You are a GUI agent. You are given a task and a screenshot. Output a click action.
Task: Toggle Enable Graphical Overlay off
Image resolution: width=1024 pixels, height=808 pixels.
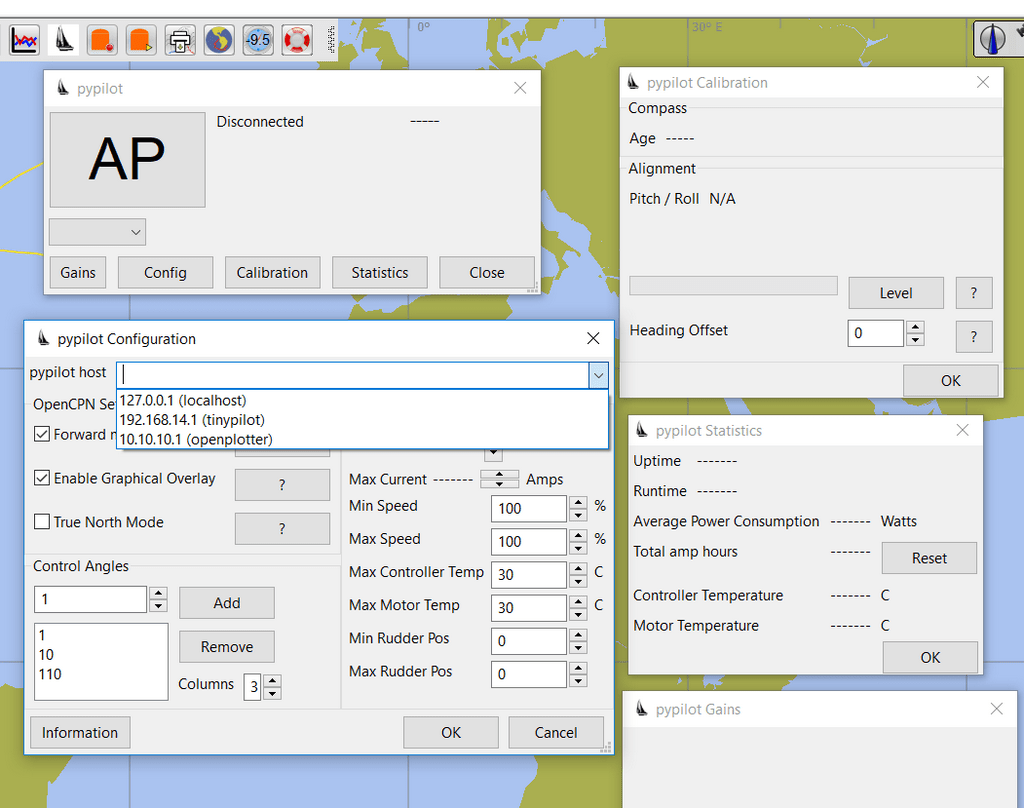[x=41, y=478]
